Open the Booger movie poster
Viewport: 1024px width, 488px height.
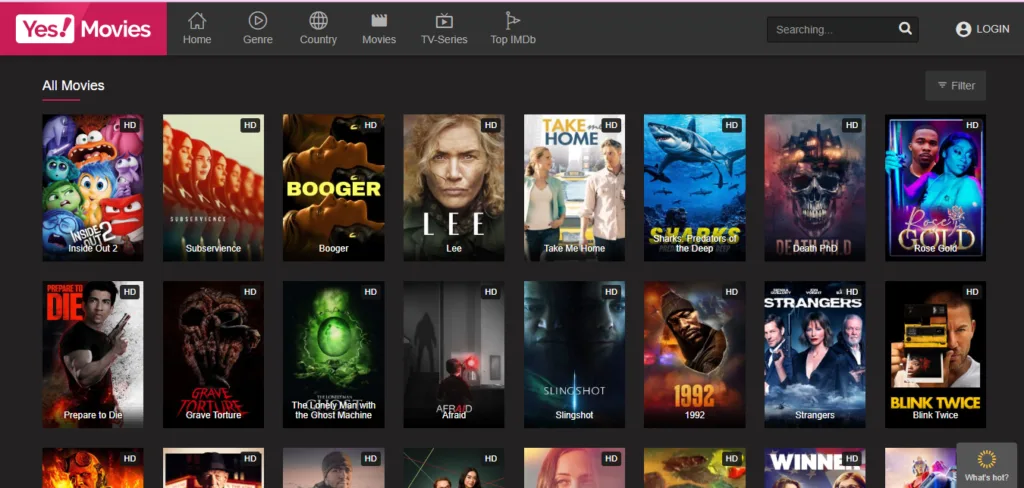click(x=333, y=188)
